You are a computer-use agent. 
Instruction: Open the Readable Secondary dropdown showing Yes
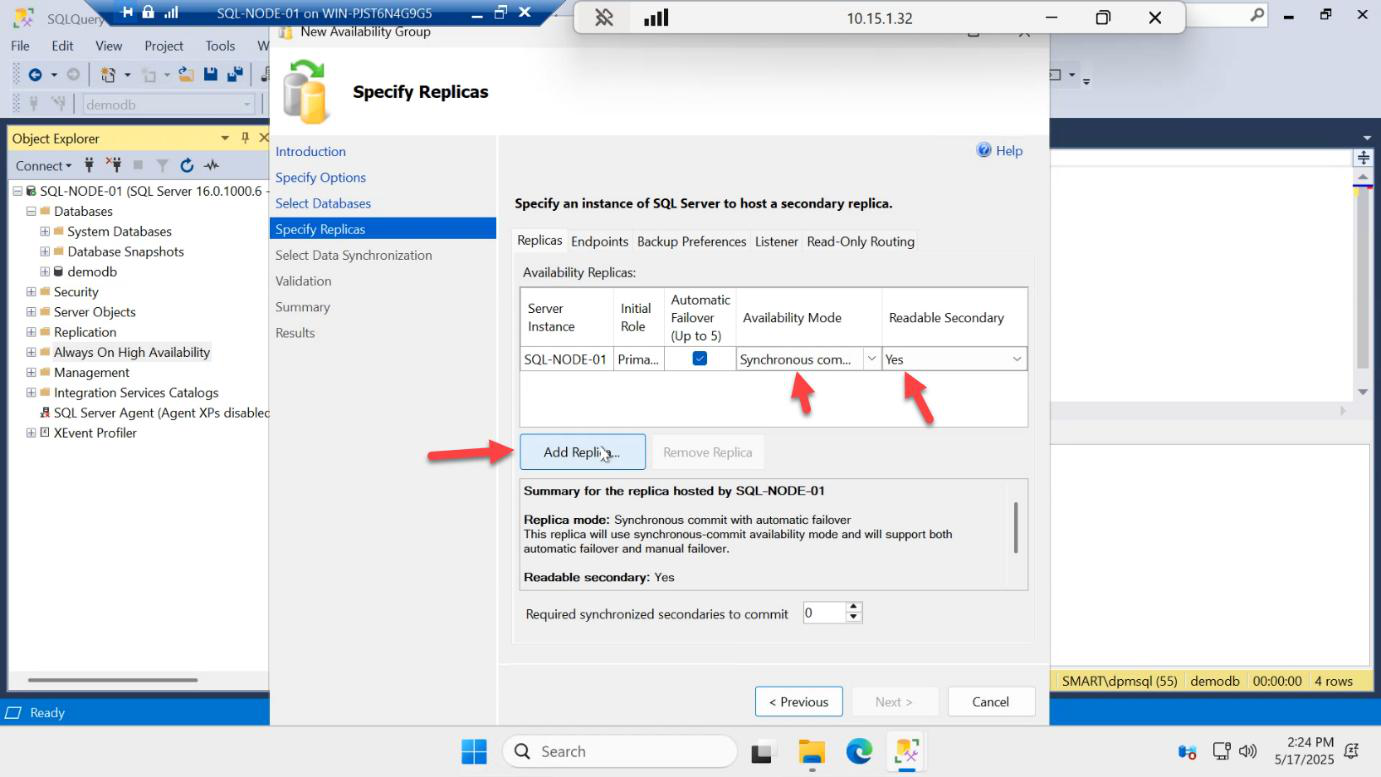click(1017, 359)
